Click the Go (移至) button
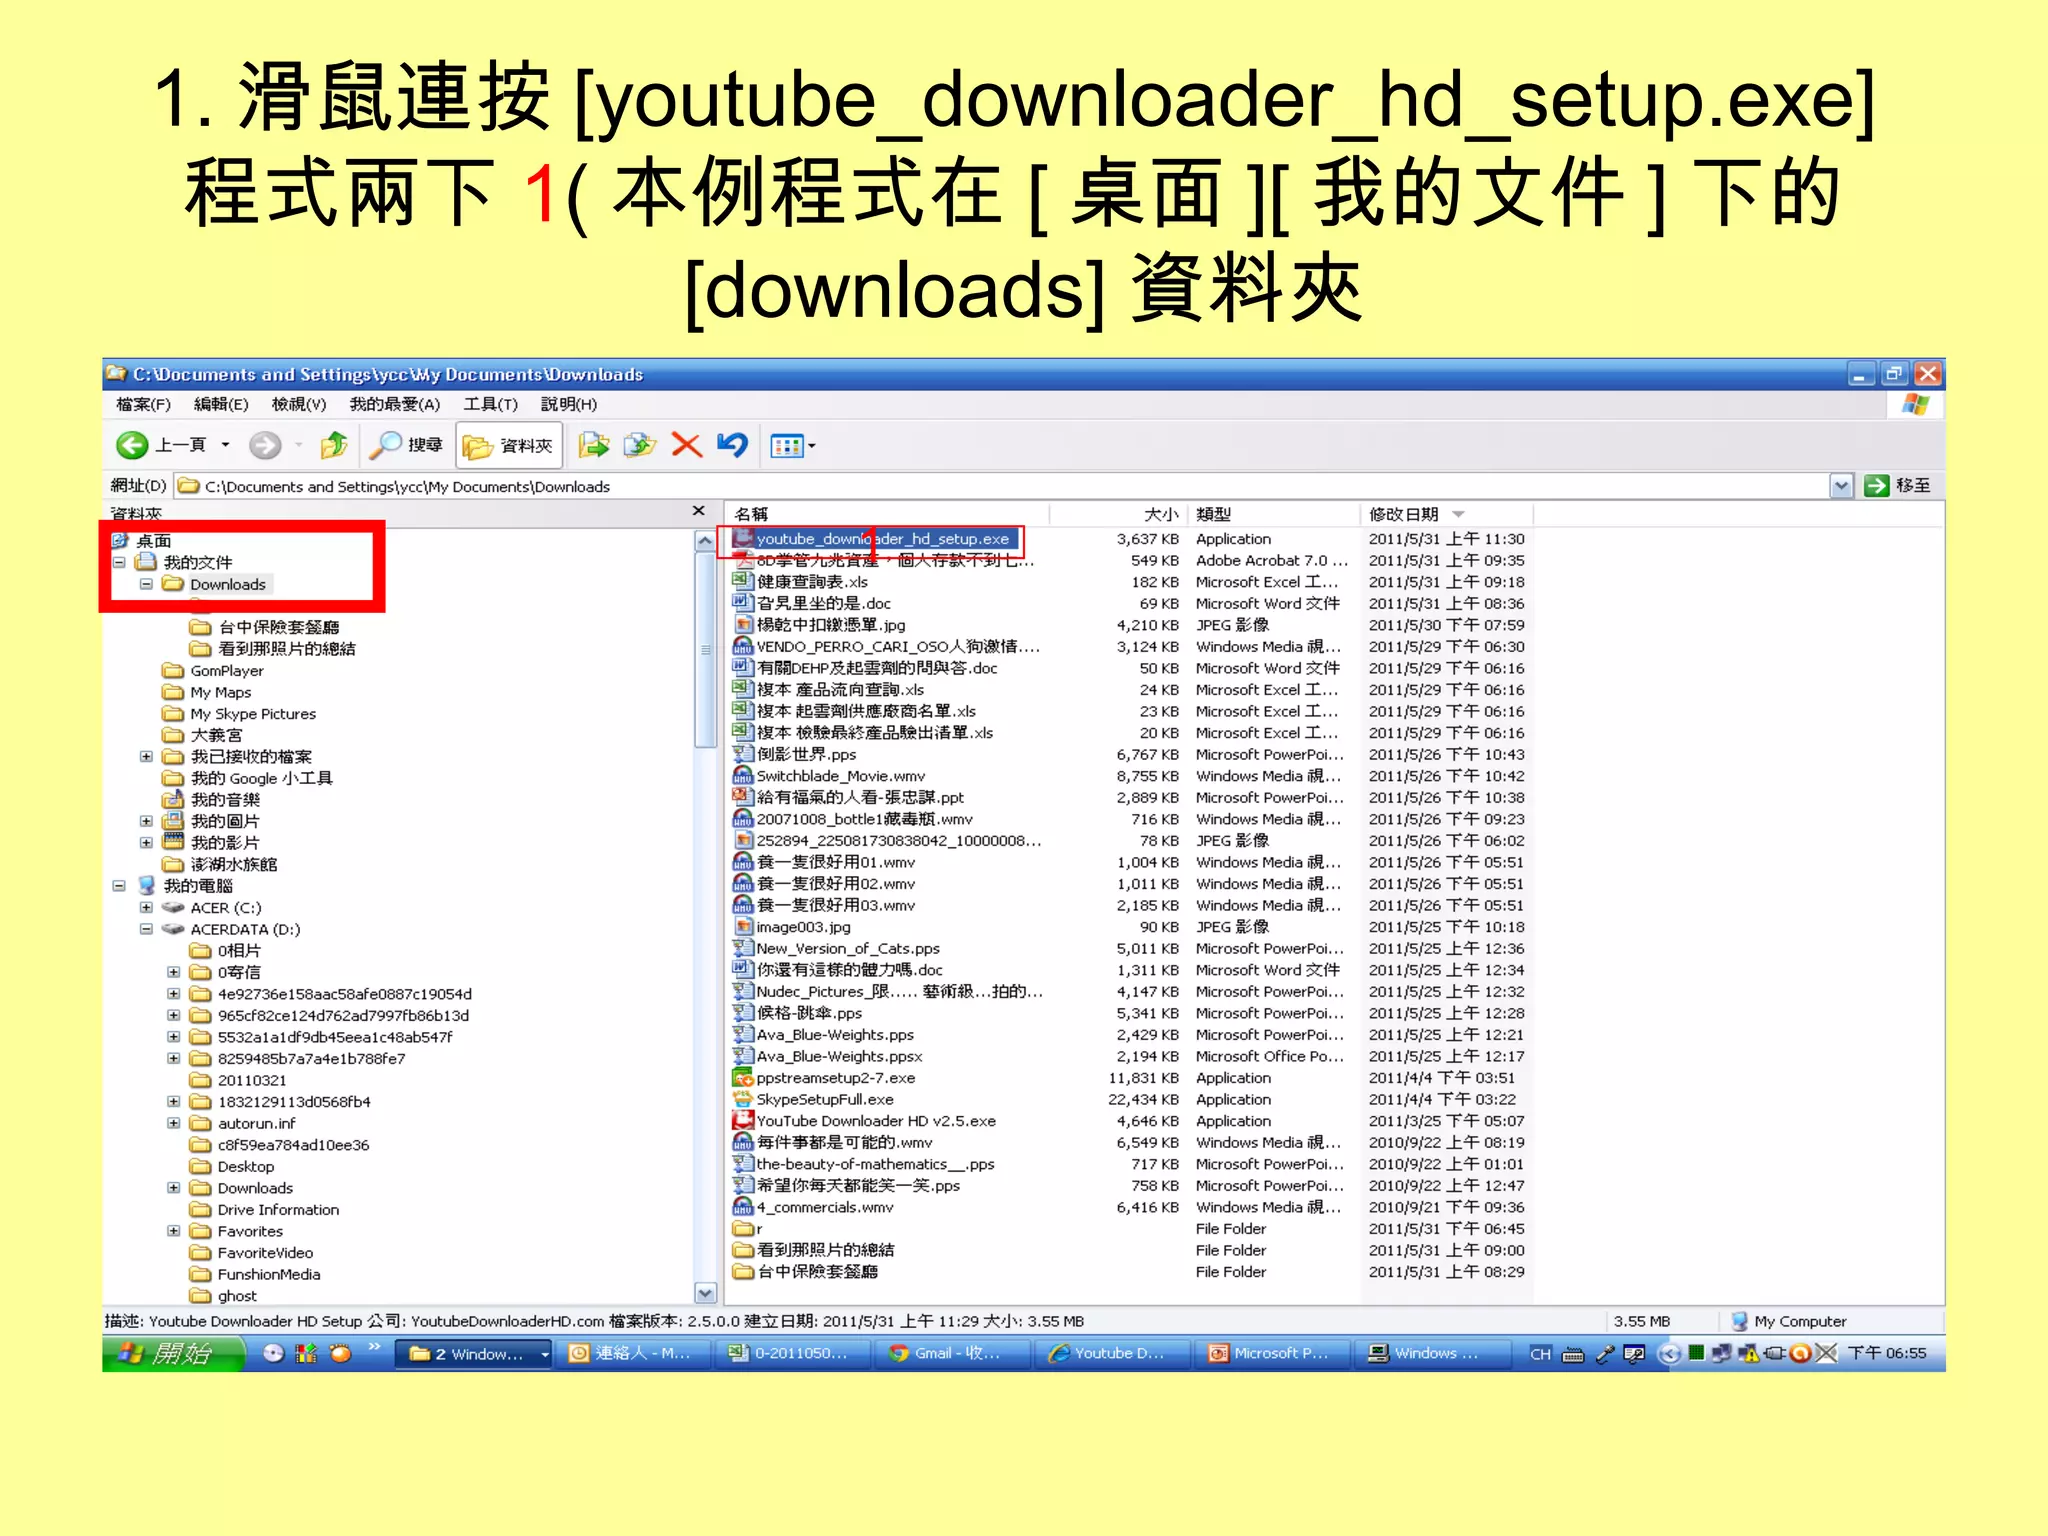The height and width of the screenshot is (1536, 2048). click(x=1898, y=486)
